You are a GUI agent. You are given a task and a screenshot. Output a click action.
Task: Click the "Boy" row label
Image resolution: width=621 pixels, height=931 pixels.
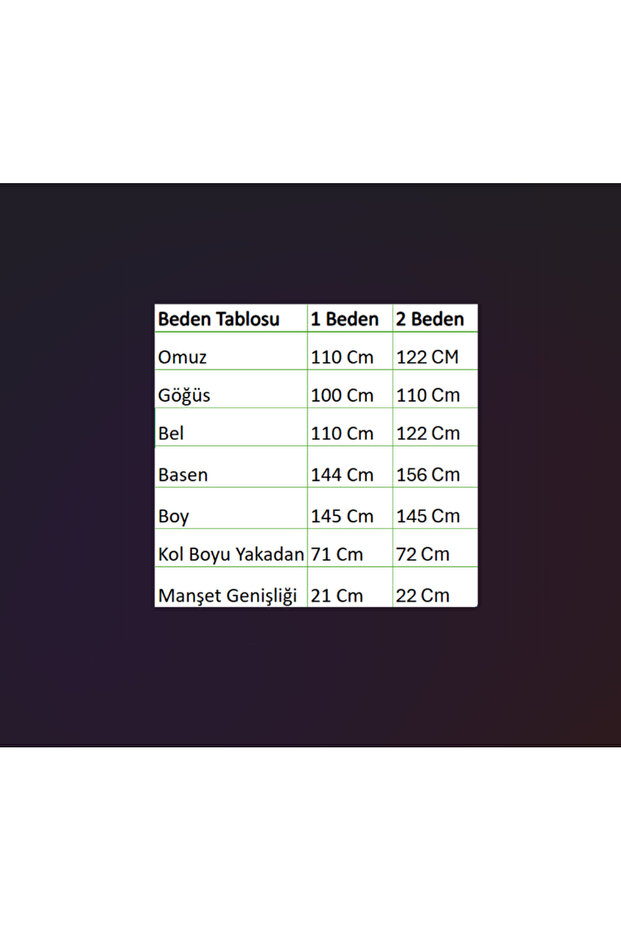coord(173,516)
